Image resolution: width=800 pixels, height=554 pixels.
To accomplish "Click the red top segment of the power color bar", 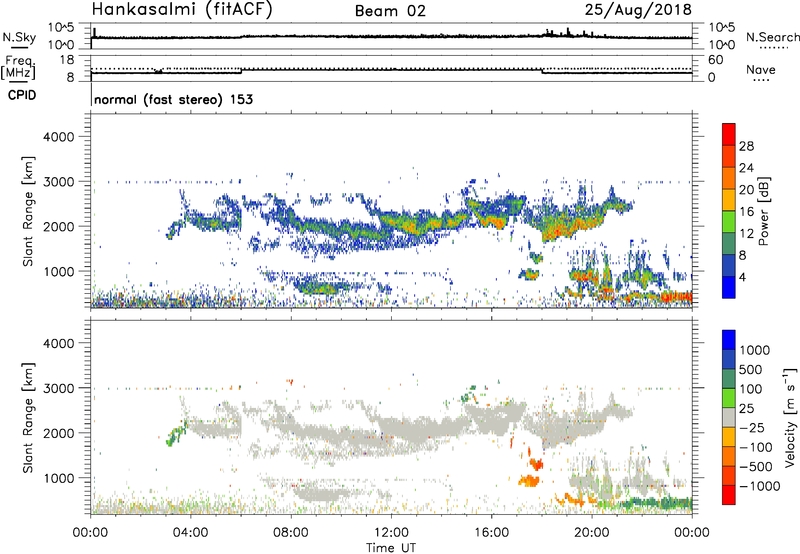I will [729, 135].
